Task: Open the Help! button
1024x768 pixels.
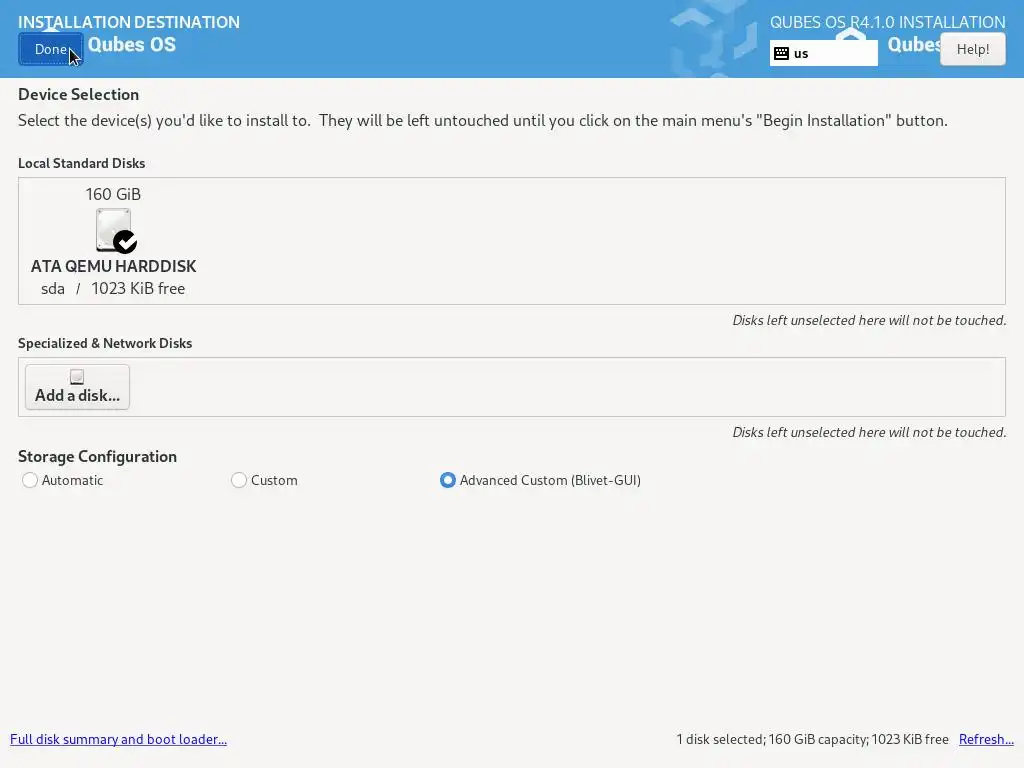Action: click(972, 49)
